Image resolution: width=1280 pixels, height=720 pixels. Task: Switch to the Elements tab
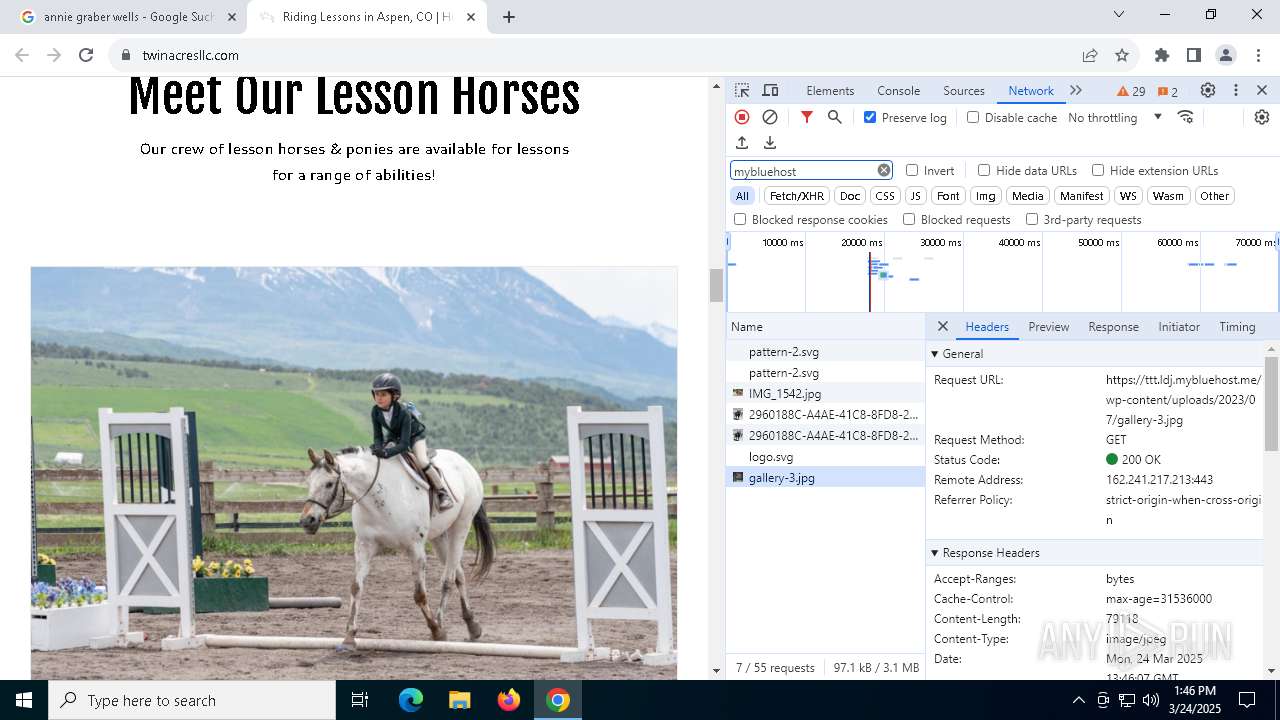point(830,90)
